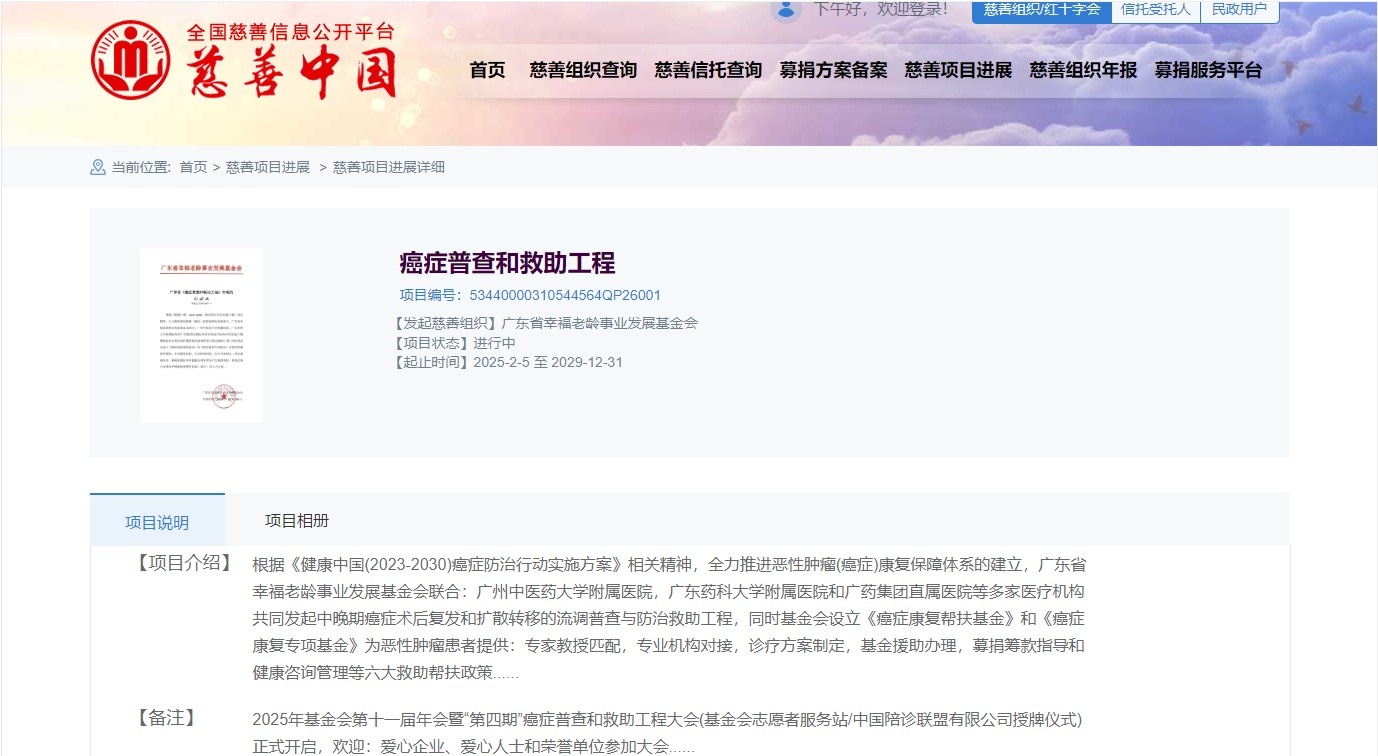Click the 【备注】 section label
This screenshot has width=1378, height=756.
coord(165,718)
